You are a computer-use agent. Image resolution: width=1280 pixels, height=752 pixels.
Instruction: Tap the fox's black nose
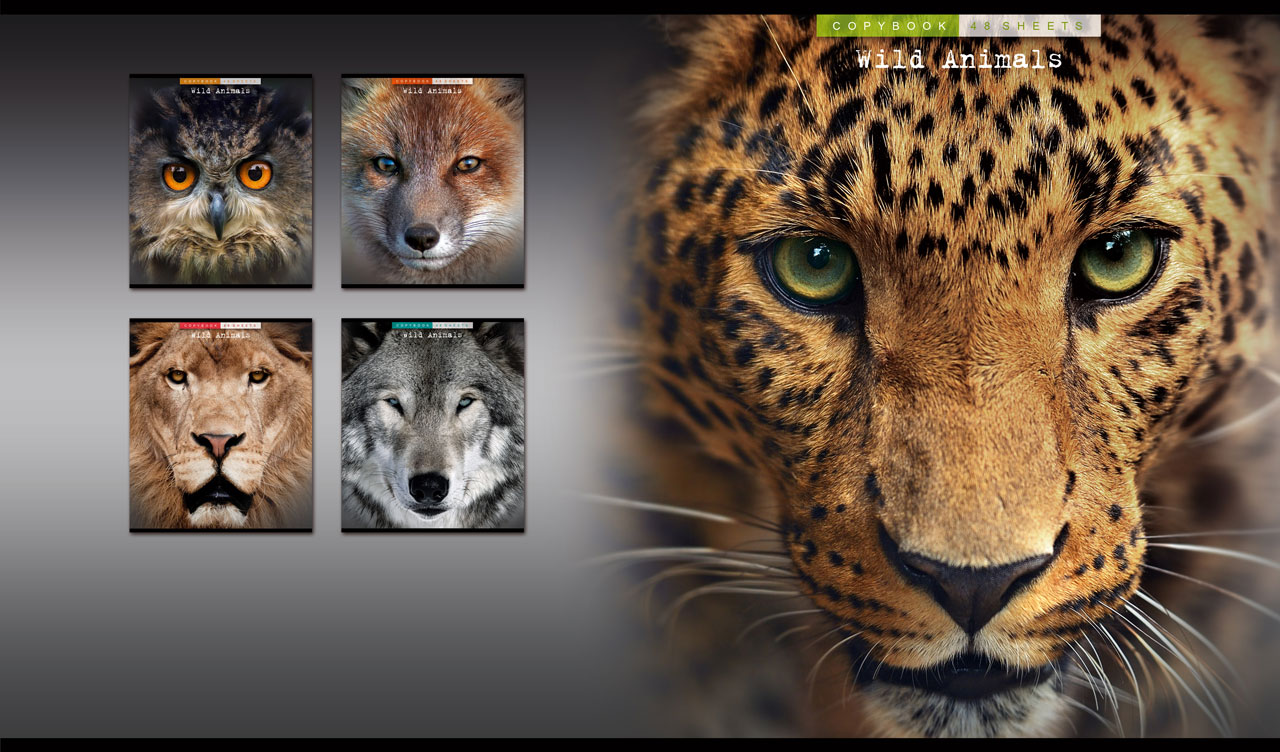pyautogui.click(x=422, y=237)
